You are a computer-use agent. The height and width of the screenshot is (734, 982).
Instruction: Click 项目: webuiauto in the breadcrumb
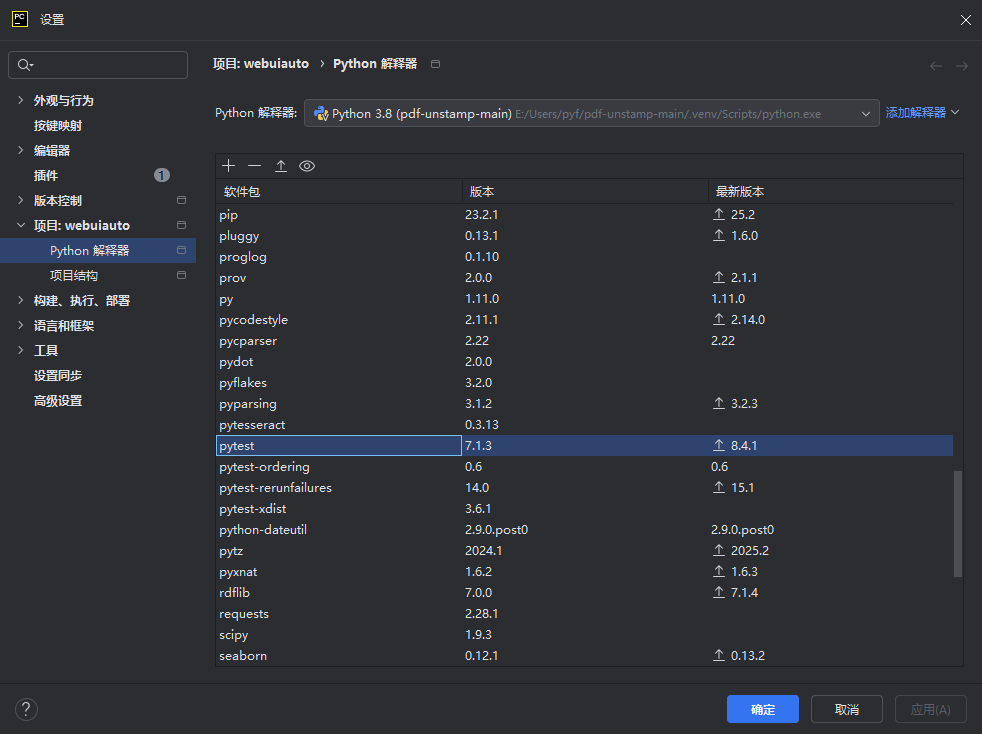point(261,64)
